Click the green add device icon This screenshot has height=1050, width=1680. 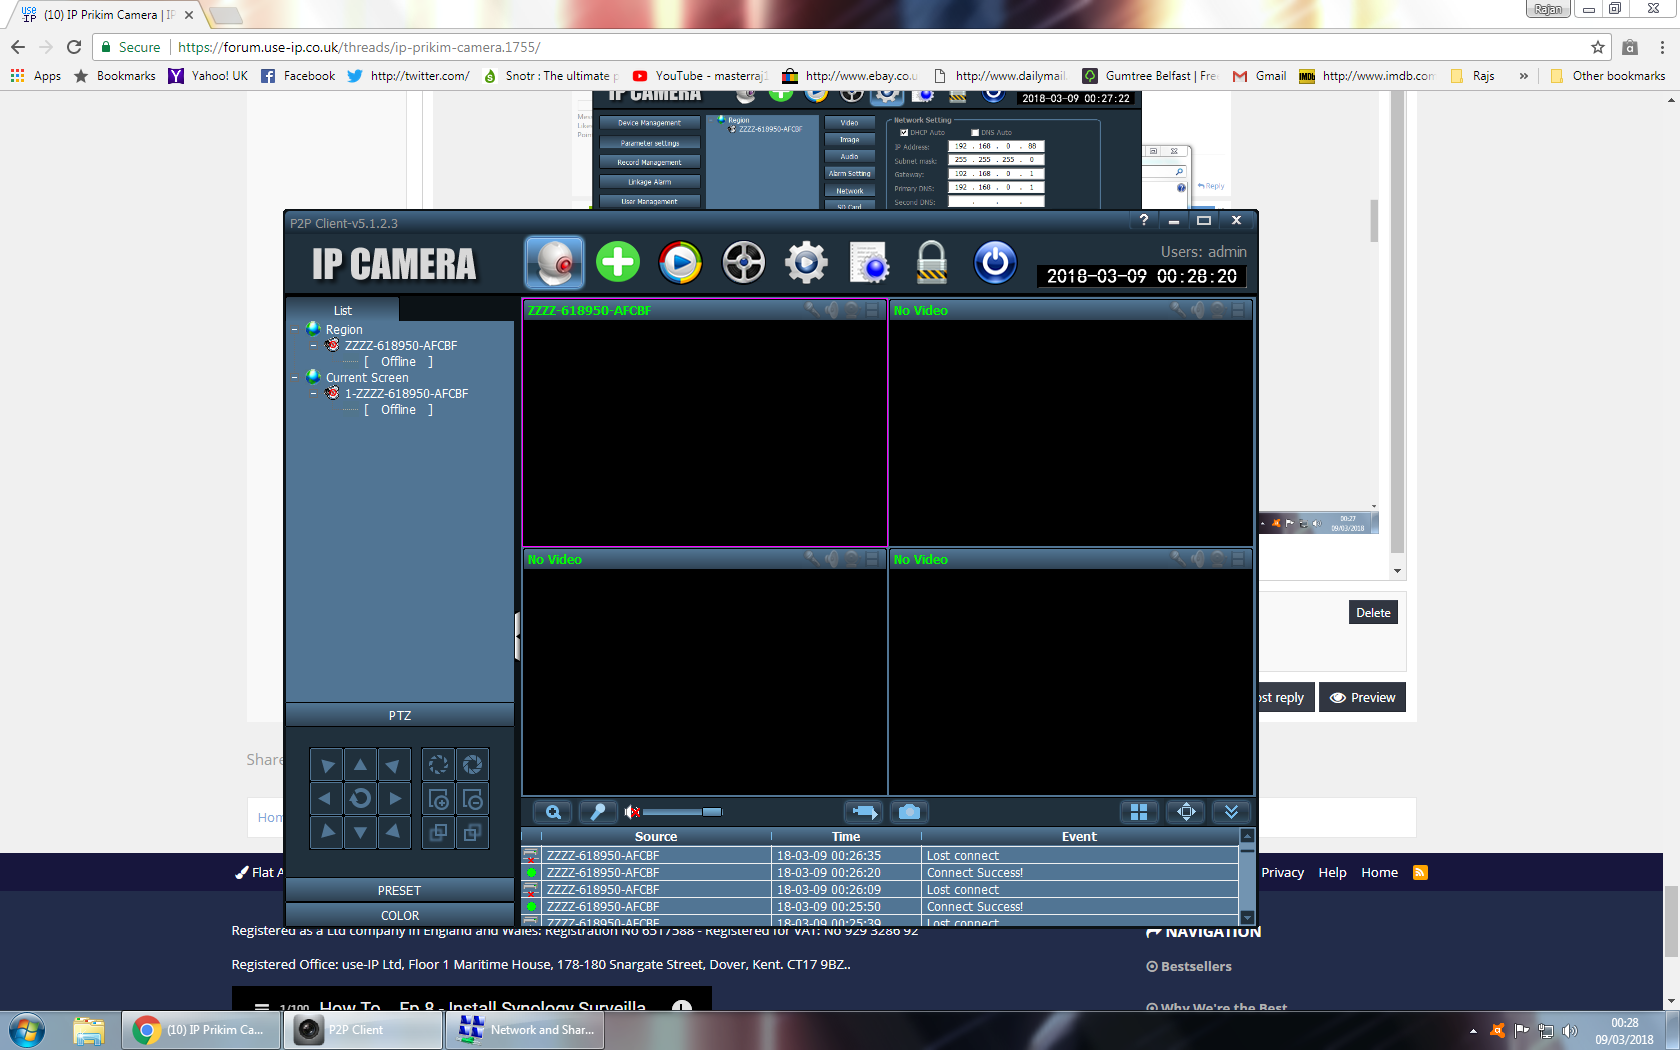(618, 262)
